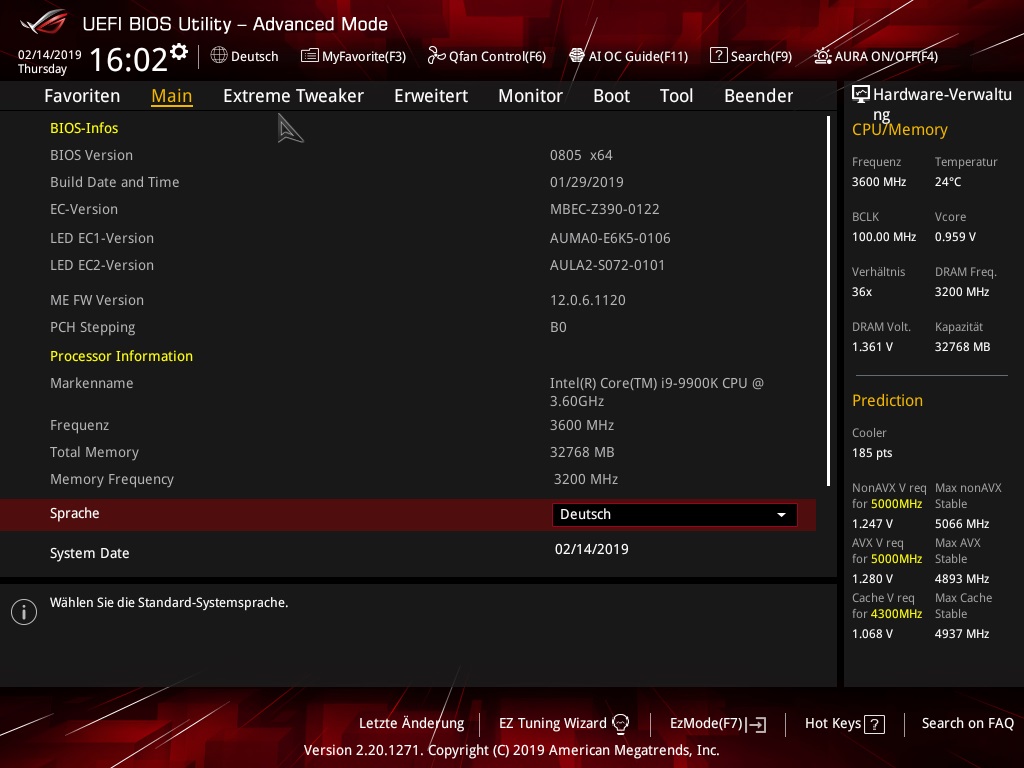Click the Build Date and Time row label
This screenshot has width=1024, height=768.
coord(114,182)
